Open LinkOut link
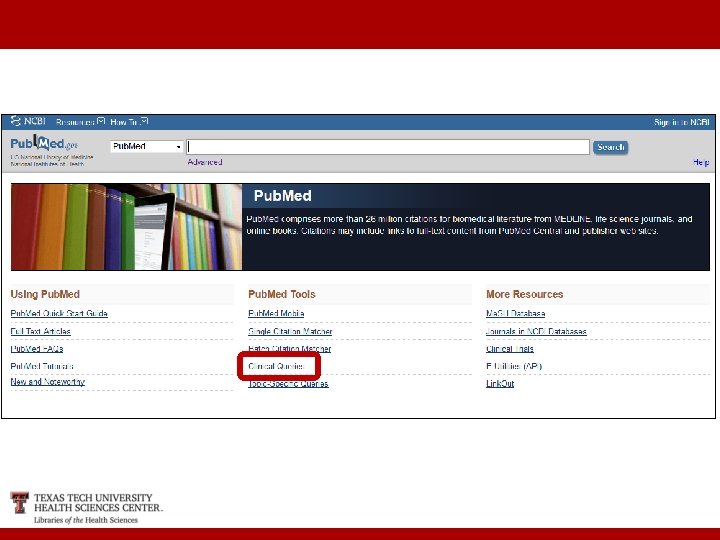The width and height of the screenshot is (720, 540). point(500,384)
